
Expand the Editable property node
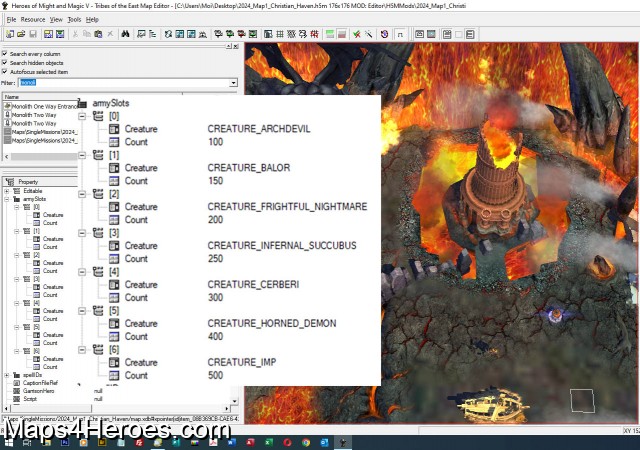pyautogui.click(x=7, y=191)
